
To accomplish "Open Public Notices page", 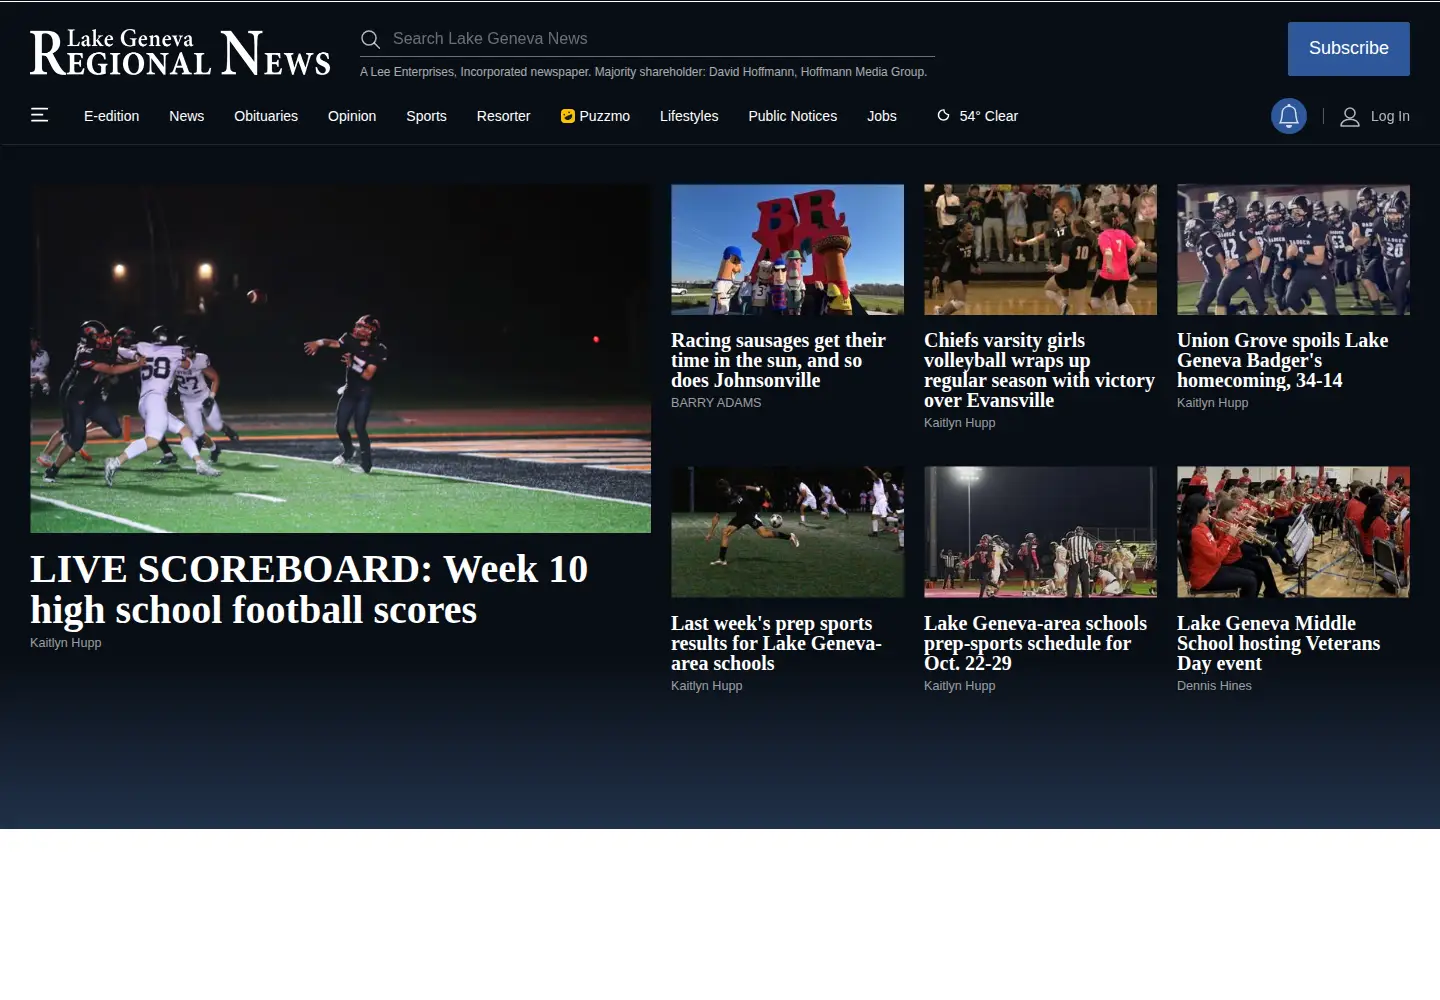I will (x=793, y=116).
